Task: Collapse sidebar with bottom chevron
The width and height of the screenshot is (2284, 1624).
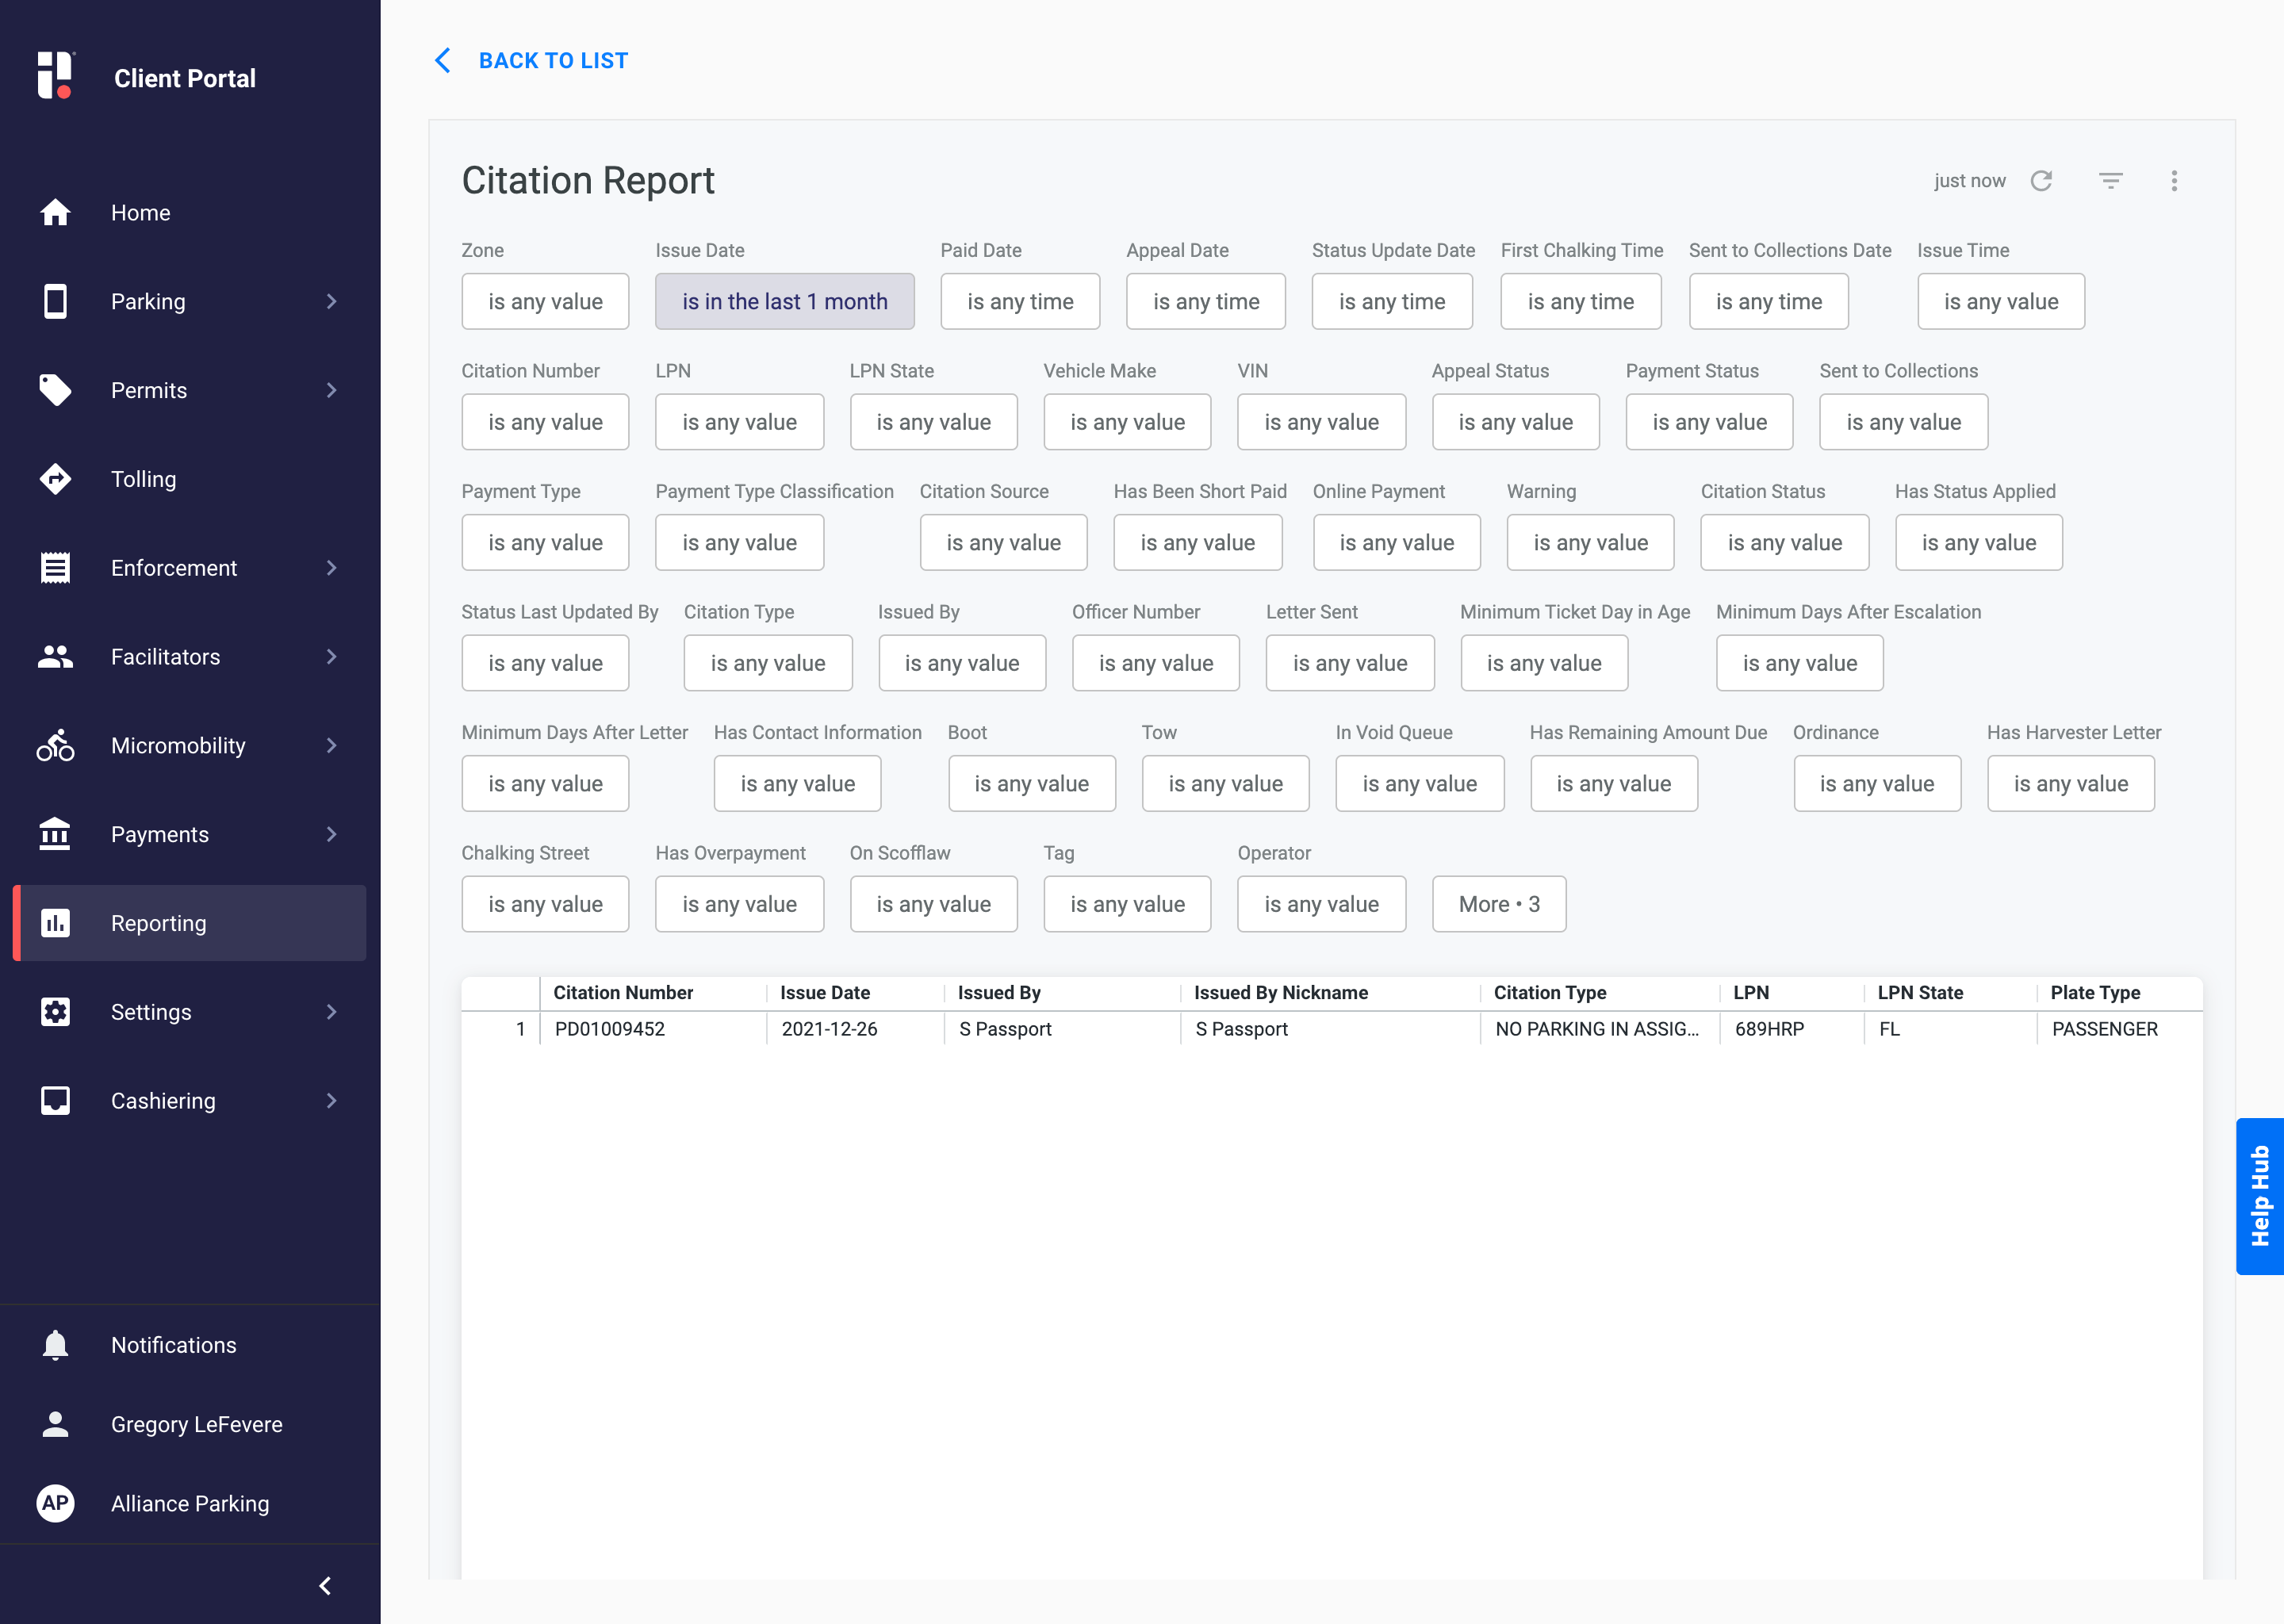Action: click(x=325, y=1586)
